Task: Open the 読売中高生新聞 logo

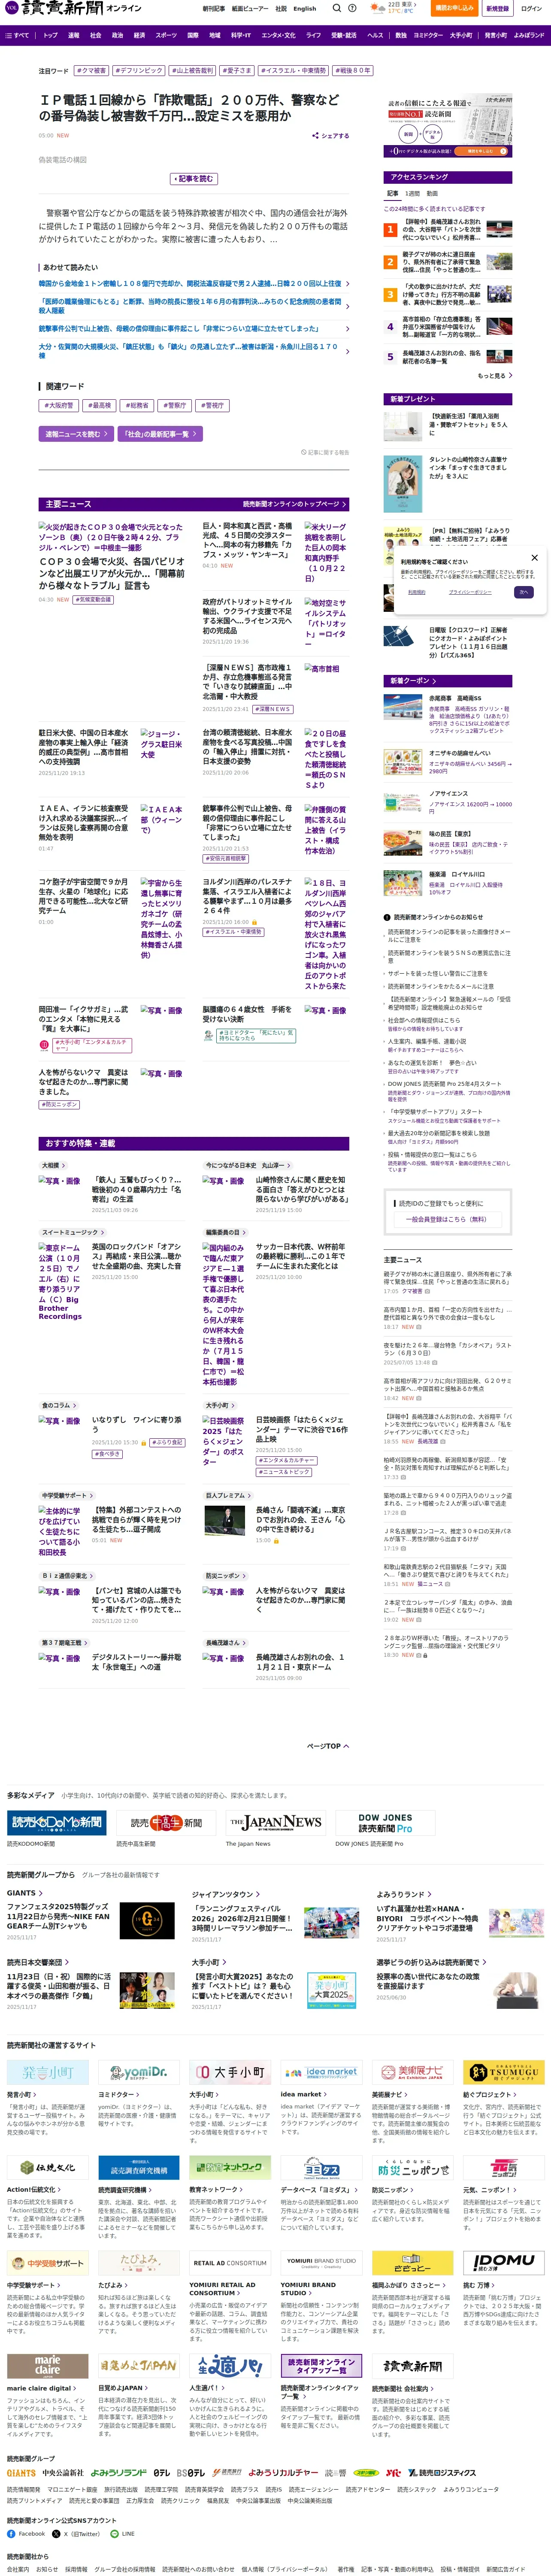Action: 165,1822
